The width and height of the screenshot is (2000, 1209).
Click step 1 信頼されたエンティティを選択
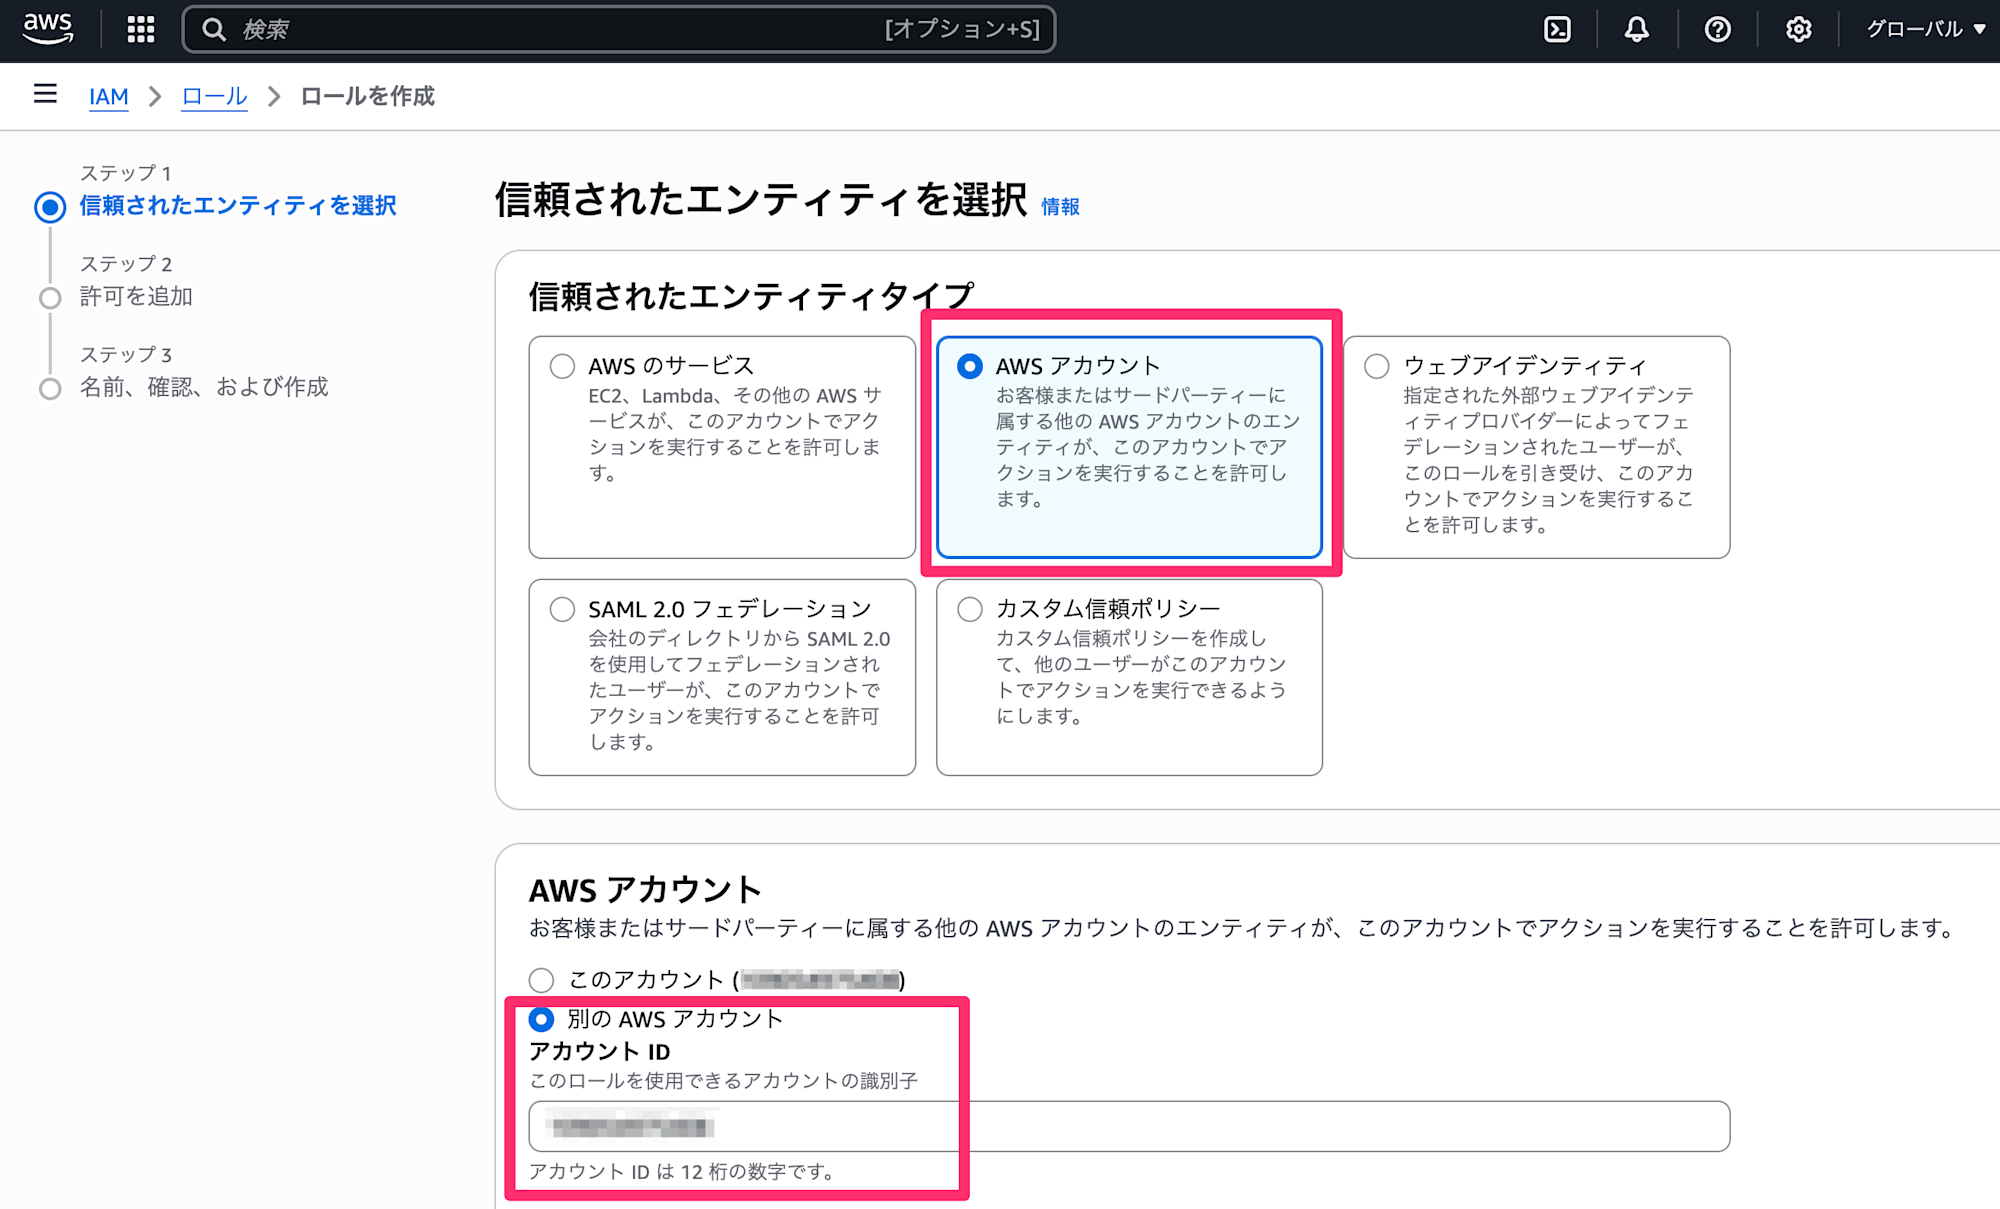click(x=238, y=205)
